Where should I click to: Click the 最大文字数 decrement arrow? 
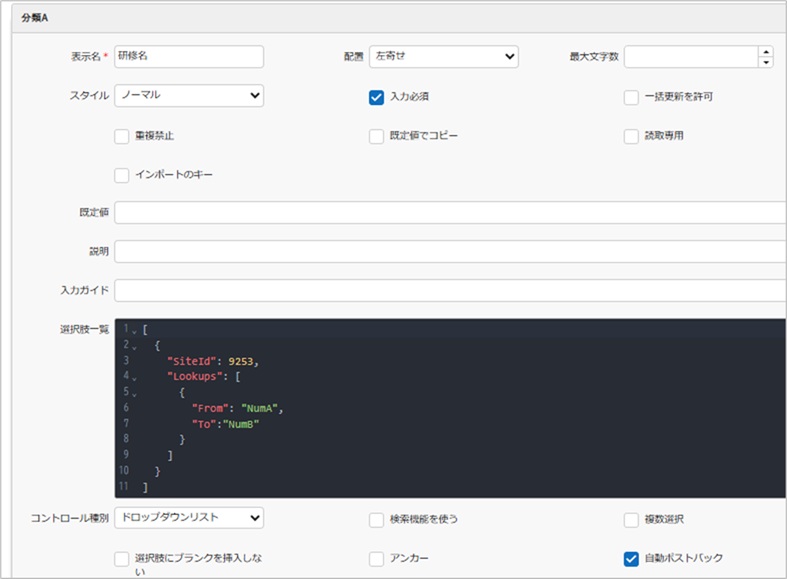coord(766,62)
